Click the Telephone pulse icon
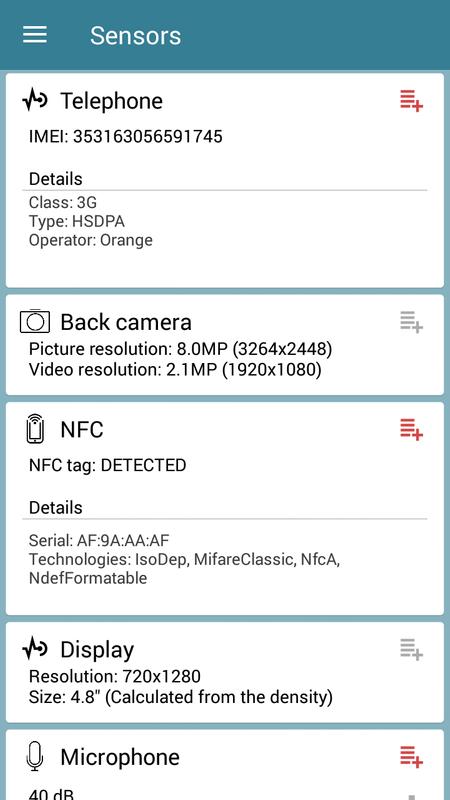This screenshot has width=450, height=800. (x=35, y=100)
